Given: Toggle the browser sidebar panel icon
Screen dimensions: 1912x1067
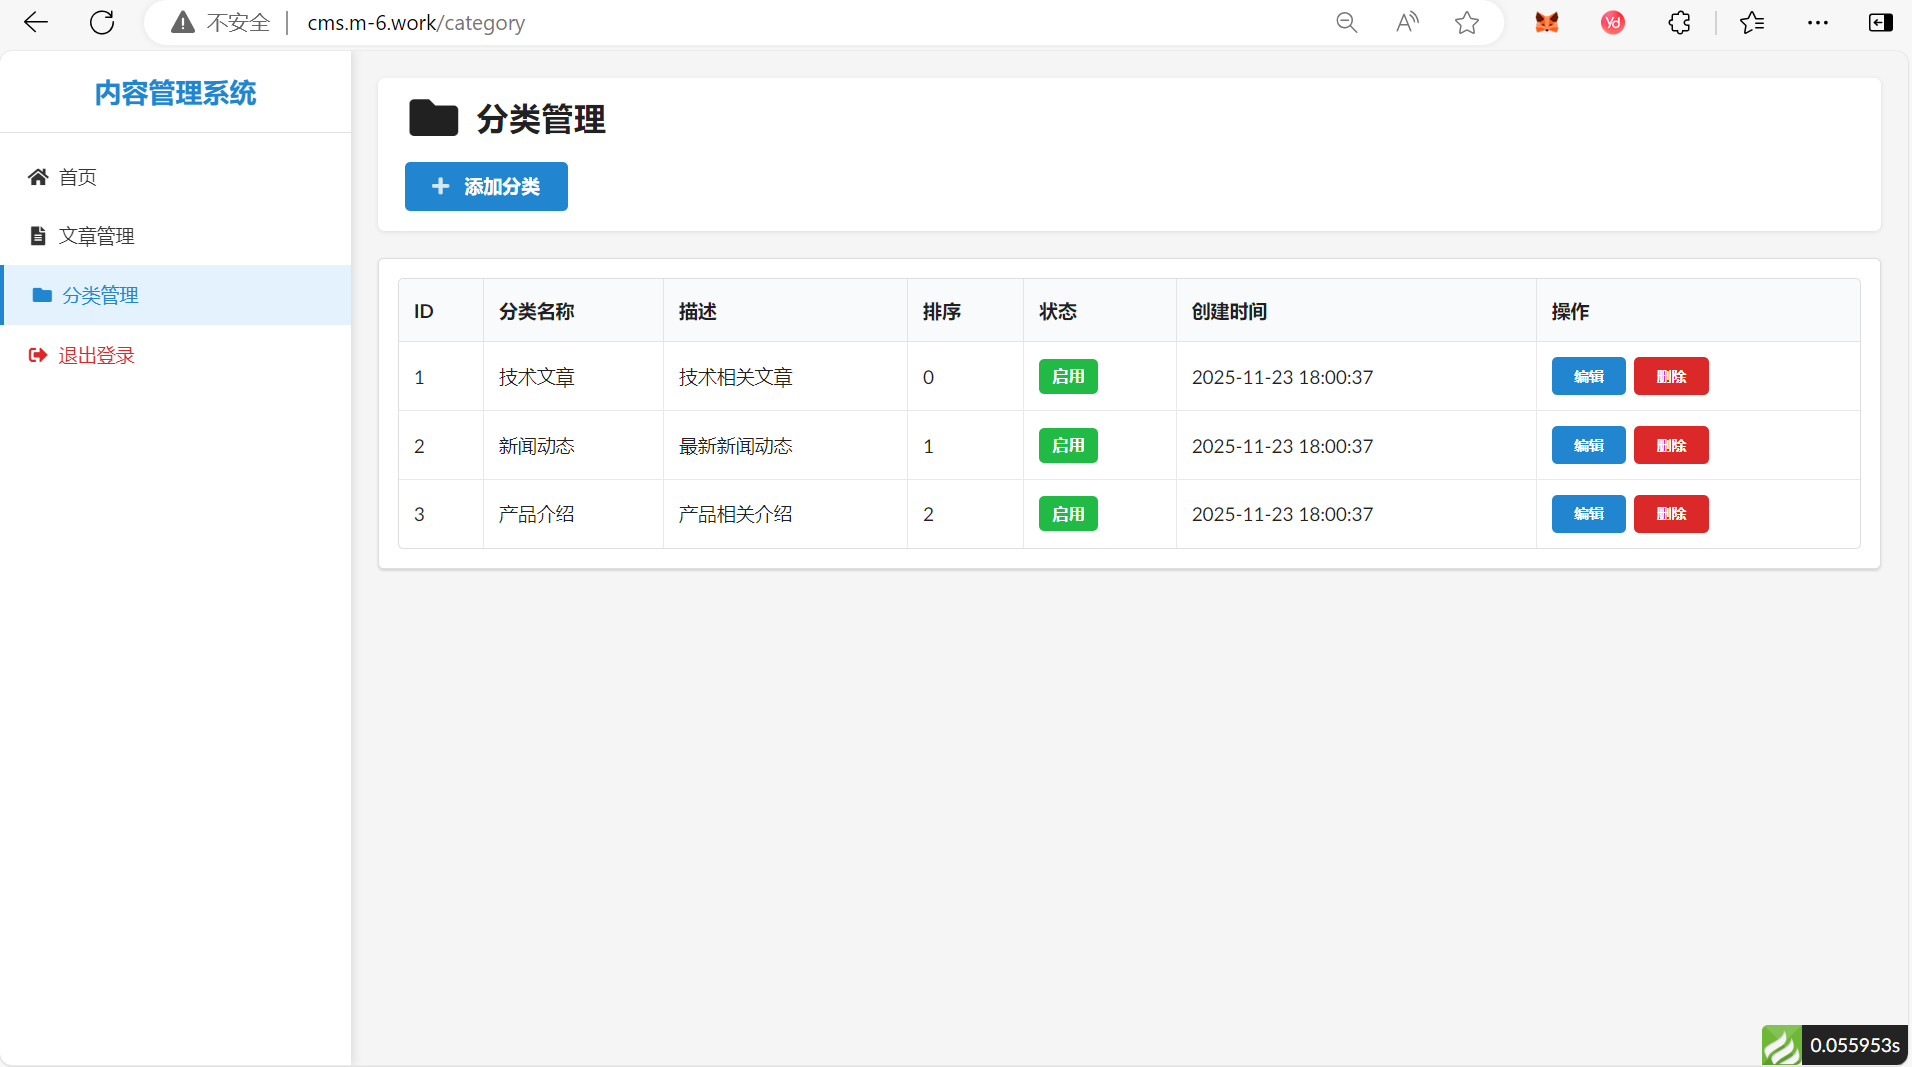Looking at the screenshot, I should [1880, 22].
